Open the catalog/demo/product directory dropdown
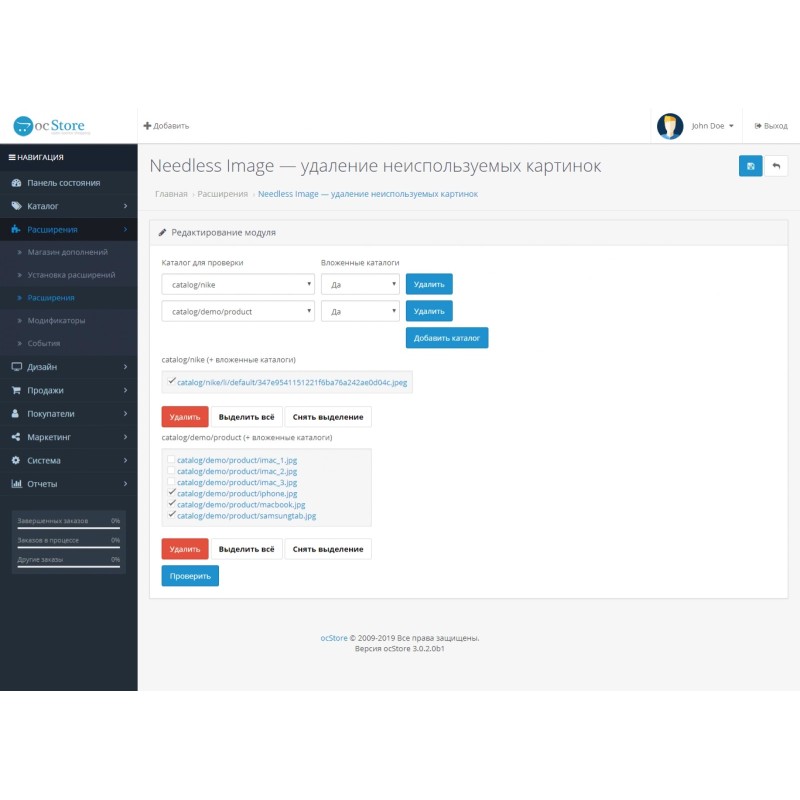 238,311
